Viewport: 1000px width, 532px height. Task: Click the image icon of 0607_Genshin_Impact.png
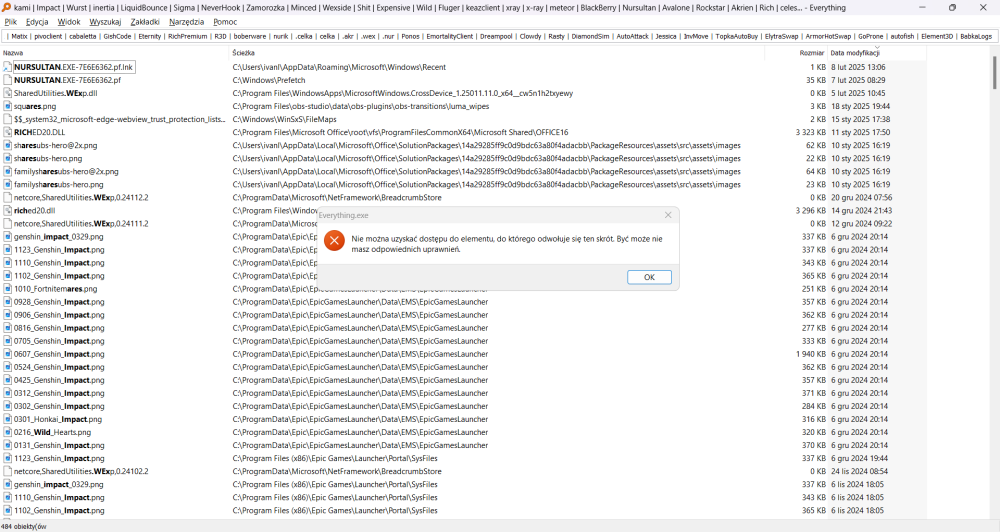(x=8, y=354)
